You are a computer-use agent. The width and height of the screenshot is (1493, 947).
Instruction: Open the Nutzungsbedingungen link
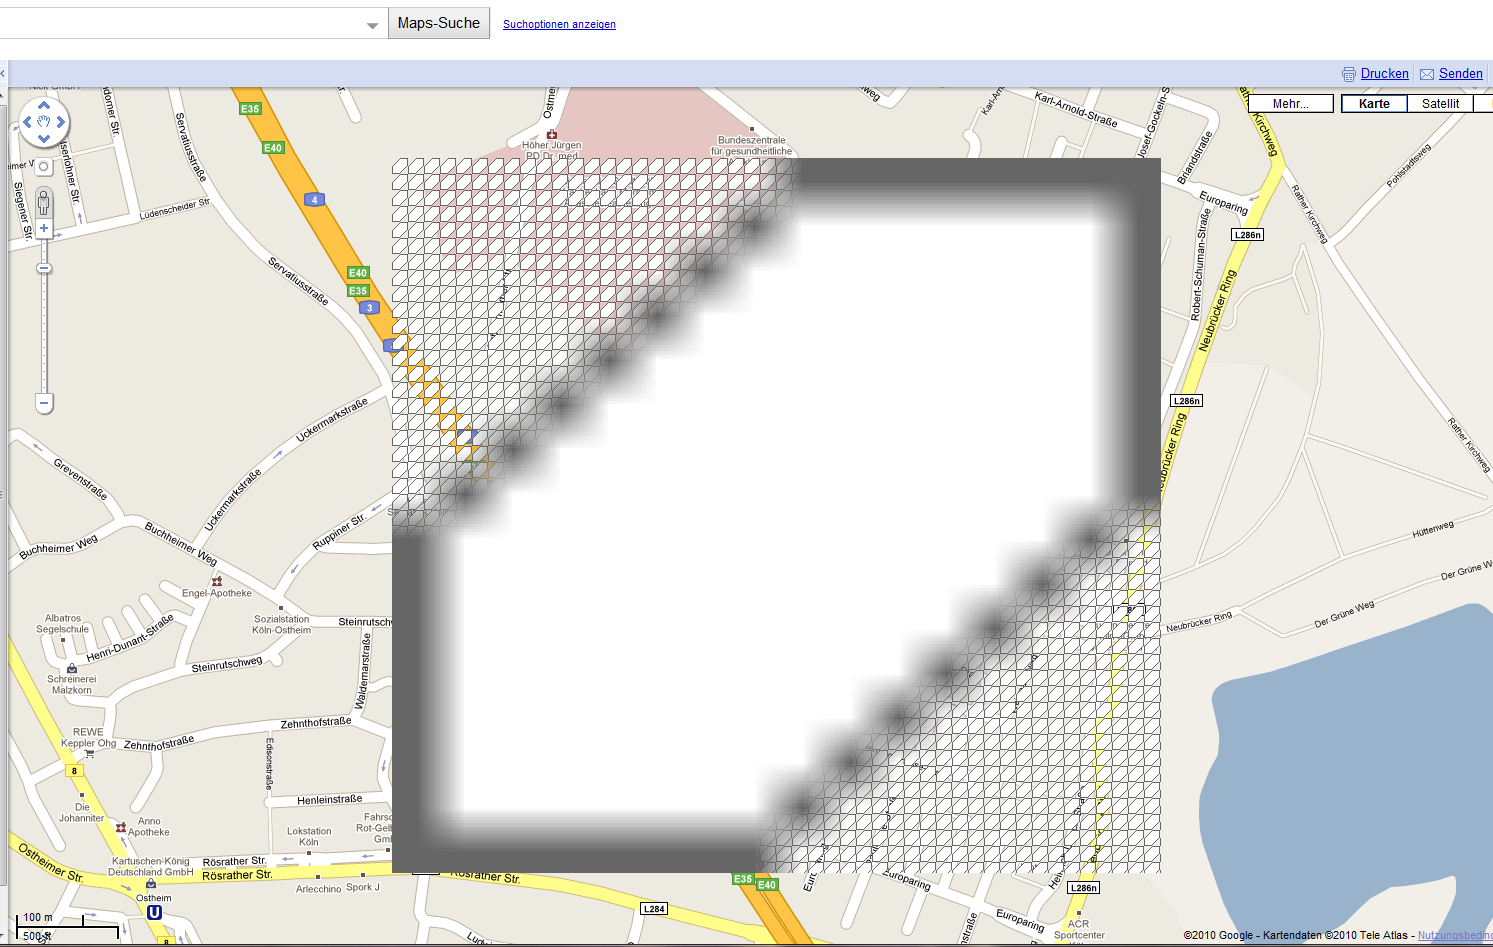[x=1455, y=936]
